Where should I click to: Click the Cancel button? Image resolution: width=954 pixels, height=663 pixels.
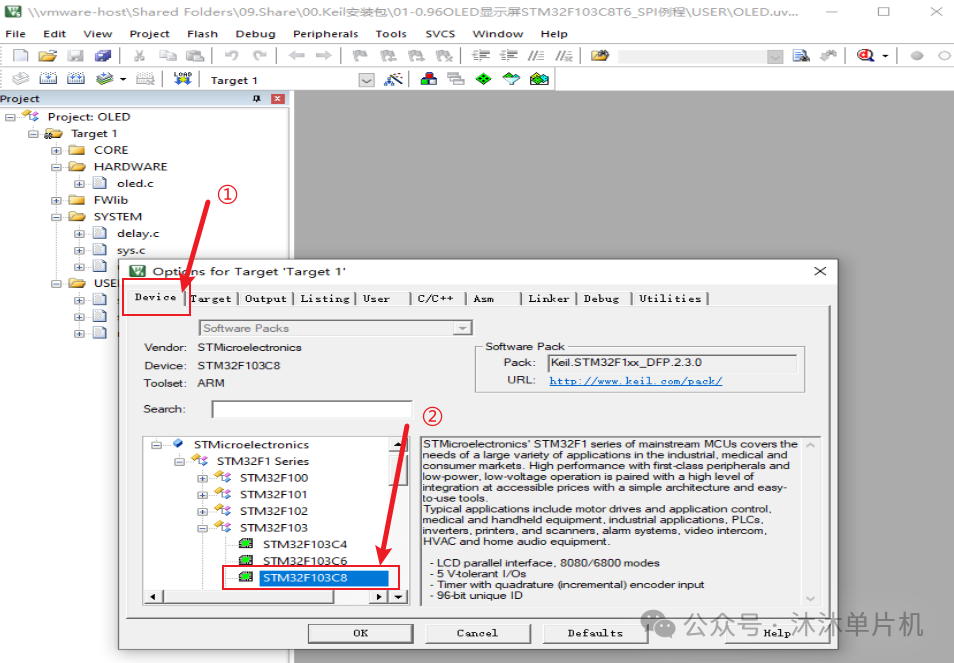478,633
